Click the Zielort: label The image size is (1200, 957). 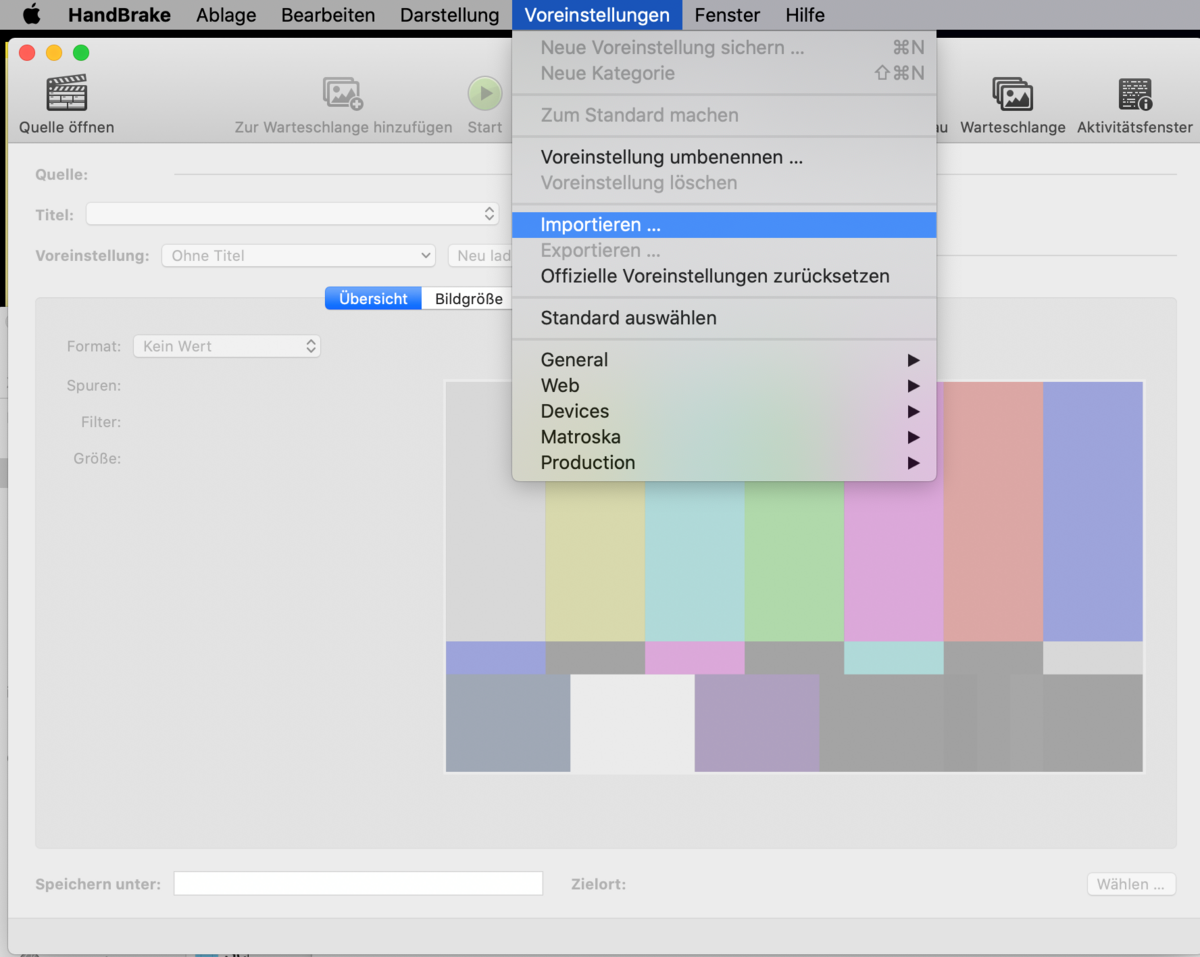599,884
